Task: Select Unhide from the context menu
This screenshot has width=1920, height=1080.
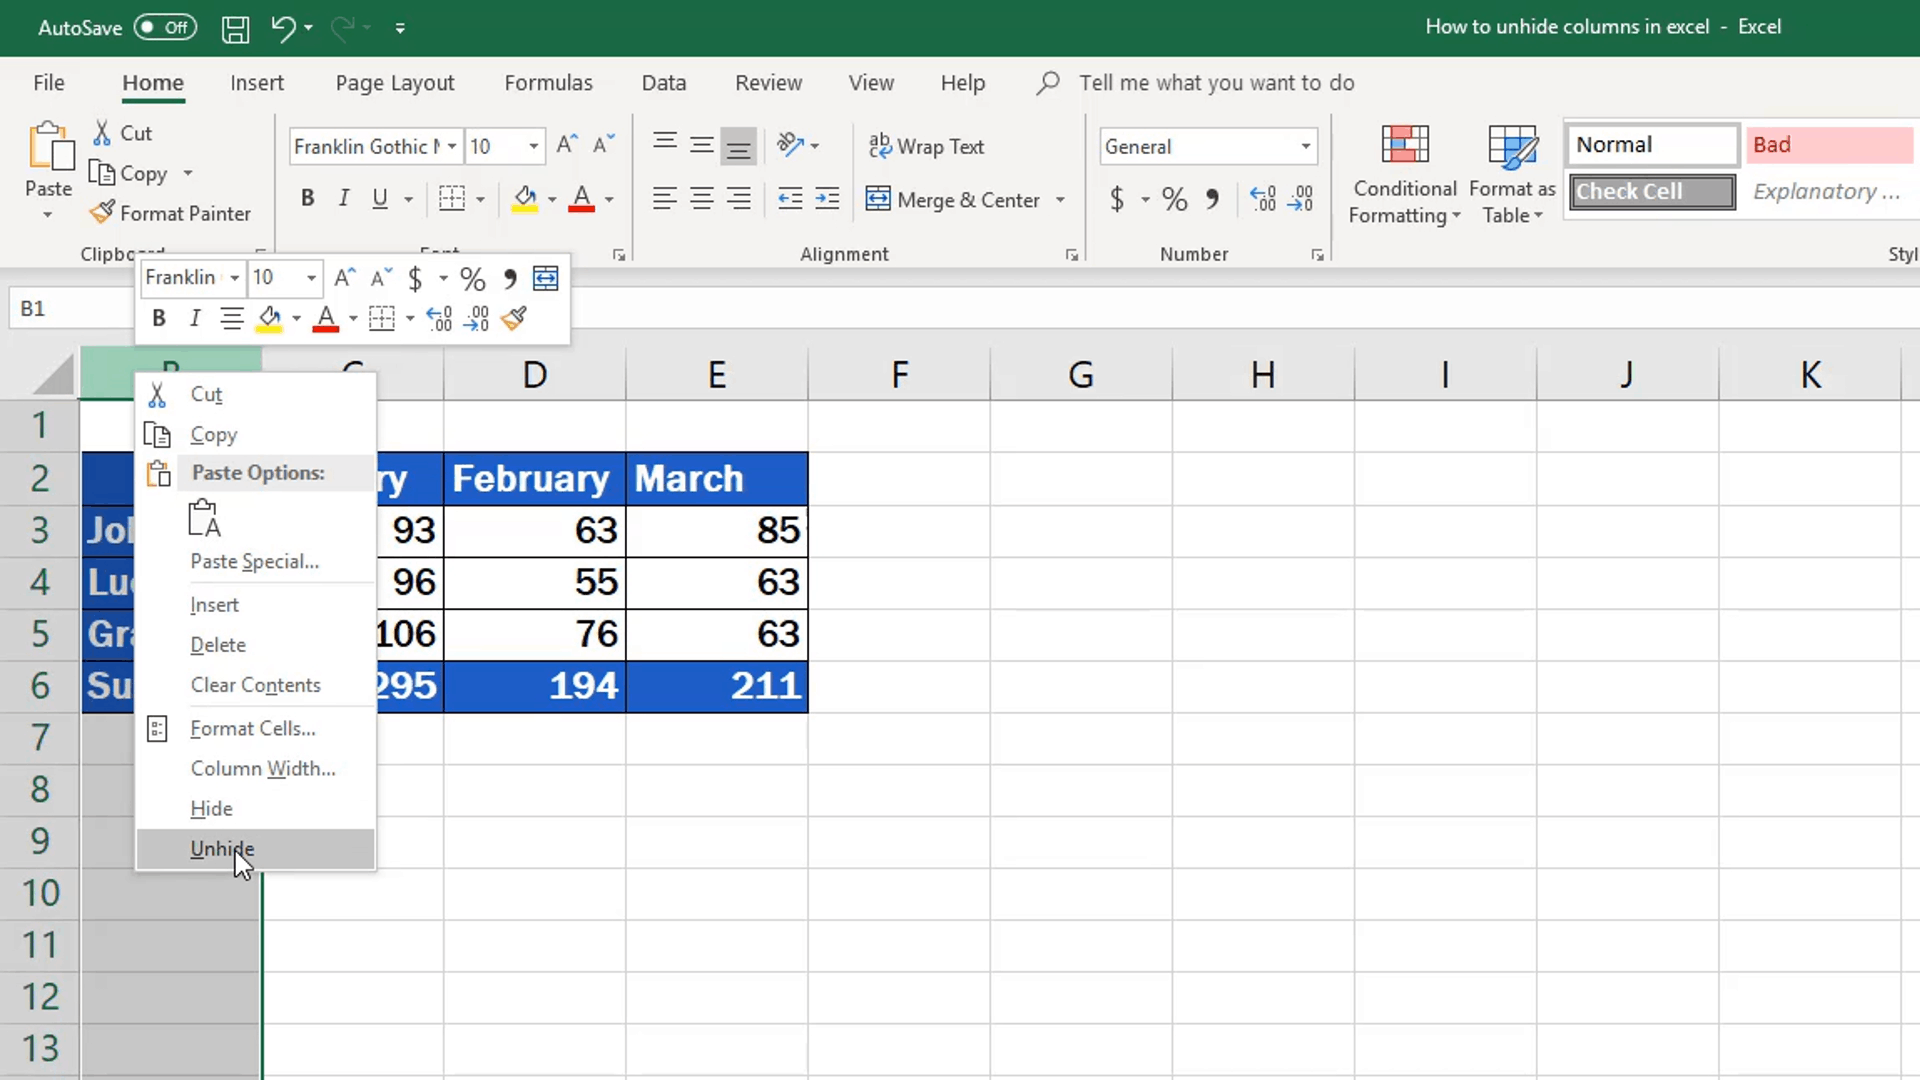Action: point(221,849)
